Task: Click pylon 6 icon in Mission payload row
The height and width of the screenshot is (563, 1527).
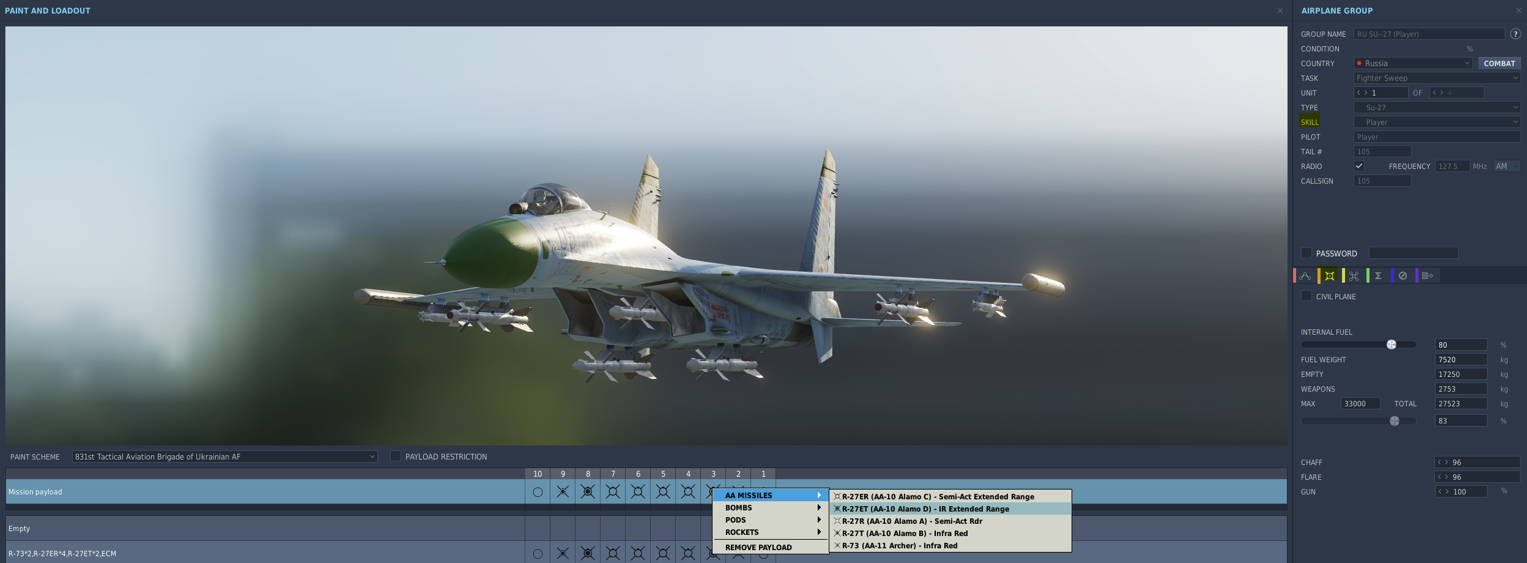Action: tap(638, 492)
